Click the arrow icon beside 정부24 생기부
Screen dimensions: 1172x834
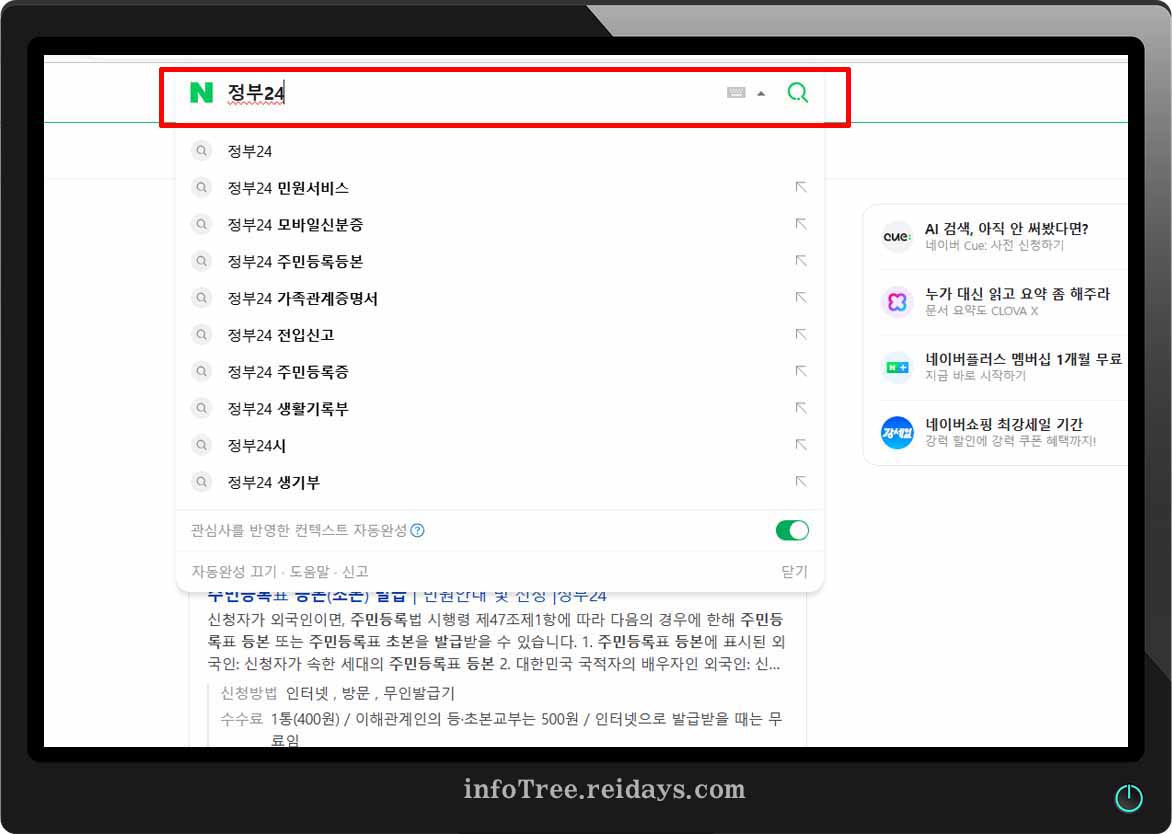(801, 482)
